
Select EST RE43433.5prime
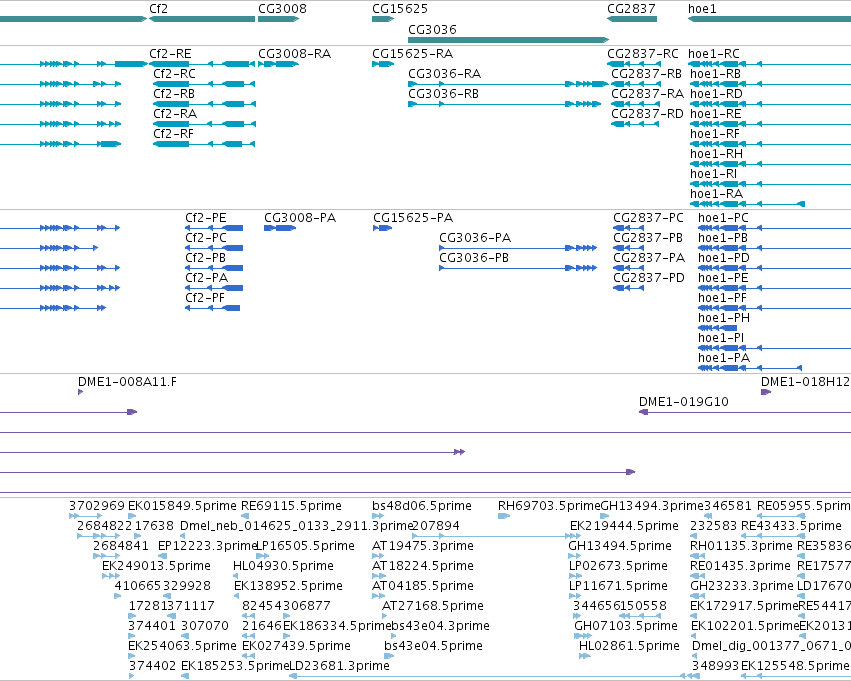click(x=791, y=526)
